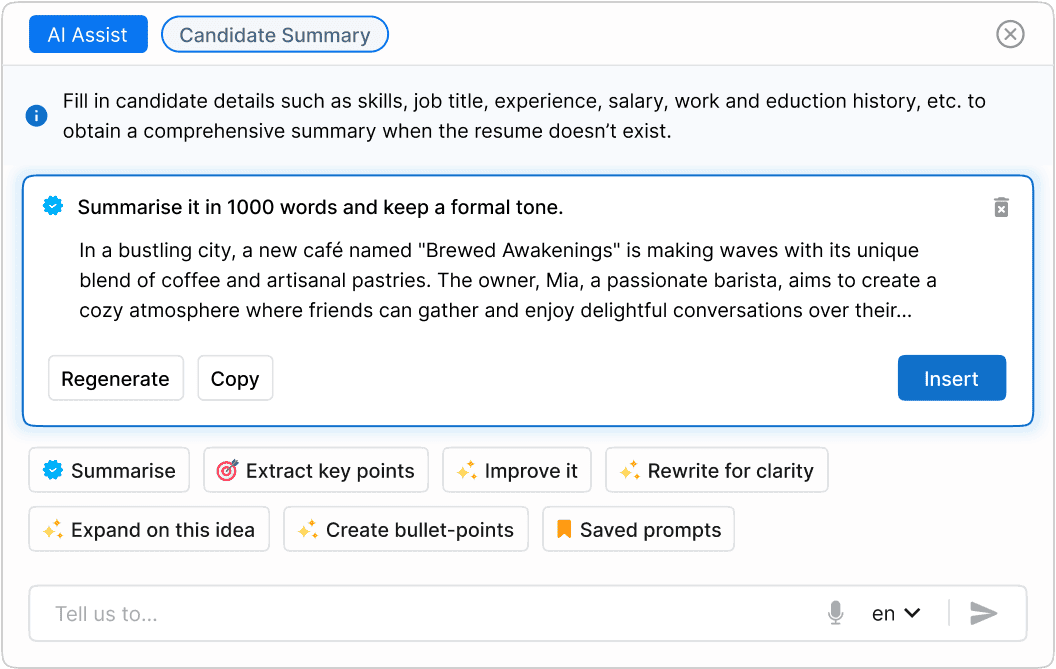Close the AI Assist dialog
This screenshot has height=669, width=1056.
coord(1010,35)
